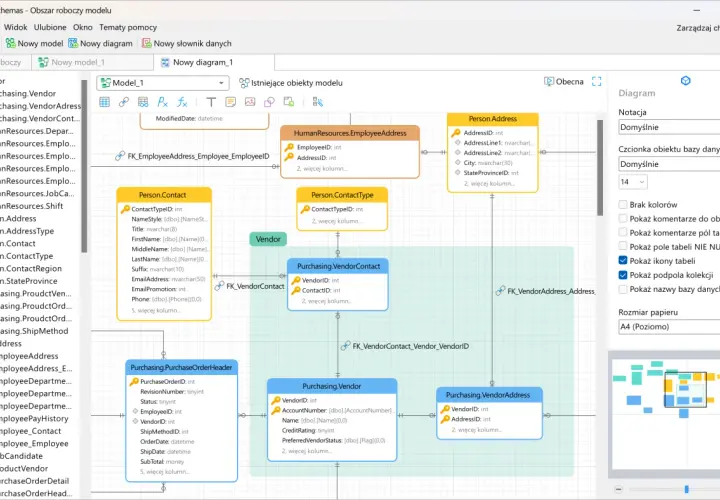Click the Nowy model button
This screenshot has height=500, width=720.
(x=34, y=44)
